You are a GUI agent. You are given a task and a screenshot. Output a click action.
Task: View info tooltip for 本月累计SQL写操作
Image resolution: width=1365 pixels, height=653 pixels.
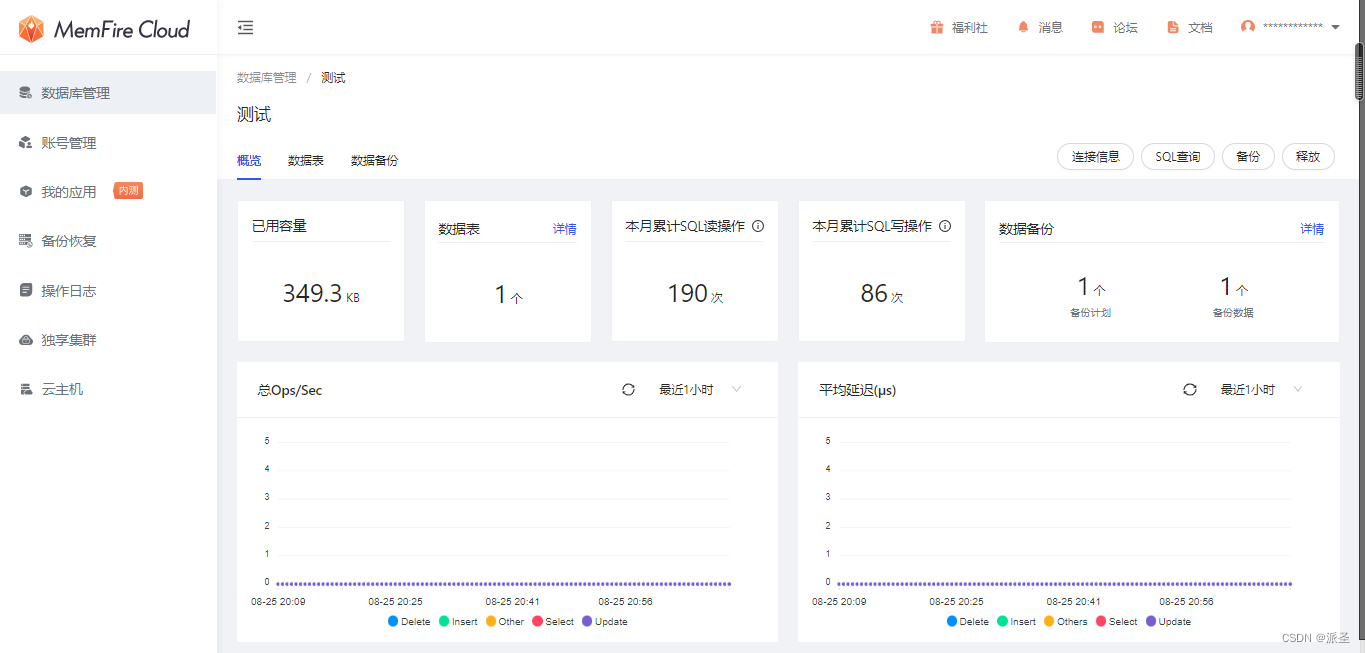[944, 226]
